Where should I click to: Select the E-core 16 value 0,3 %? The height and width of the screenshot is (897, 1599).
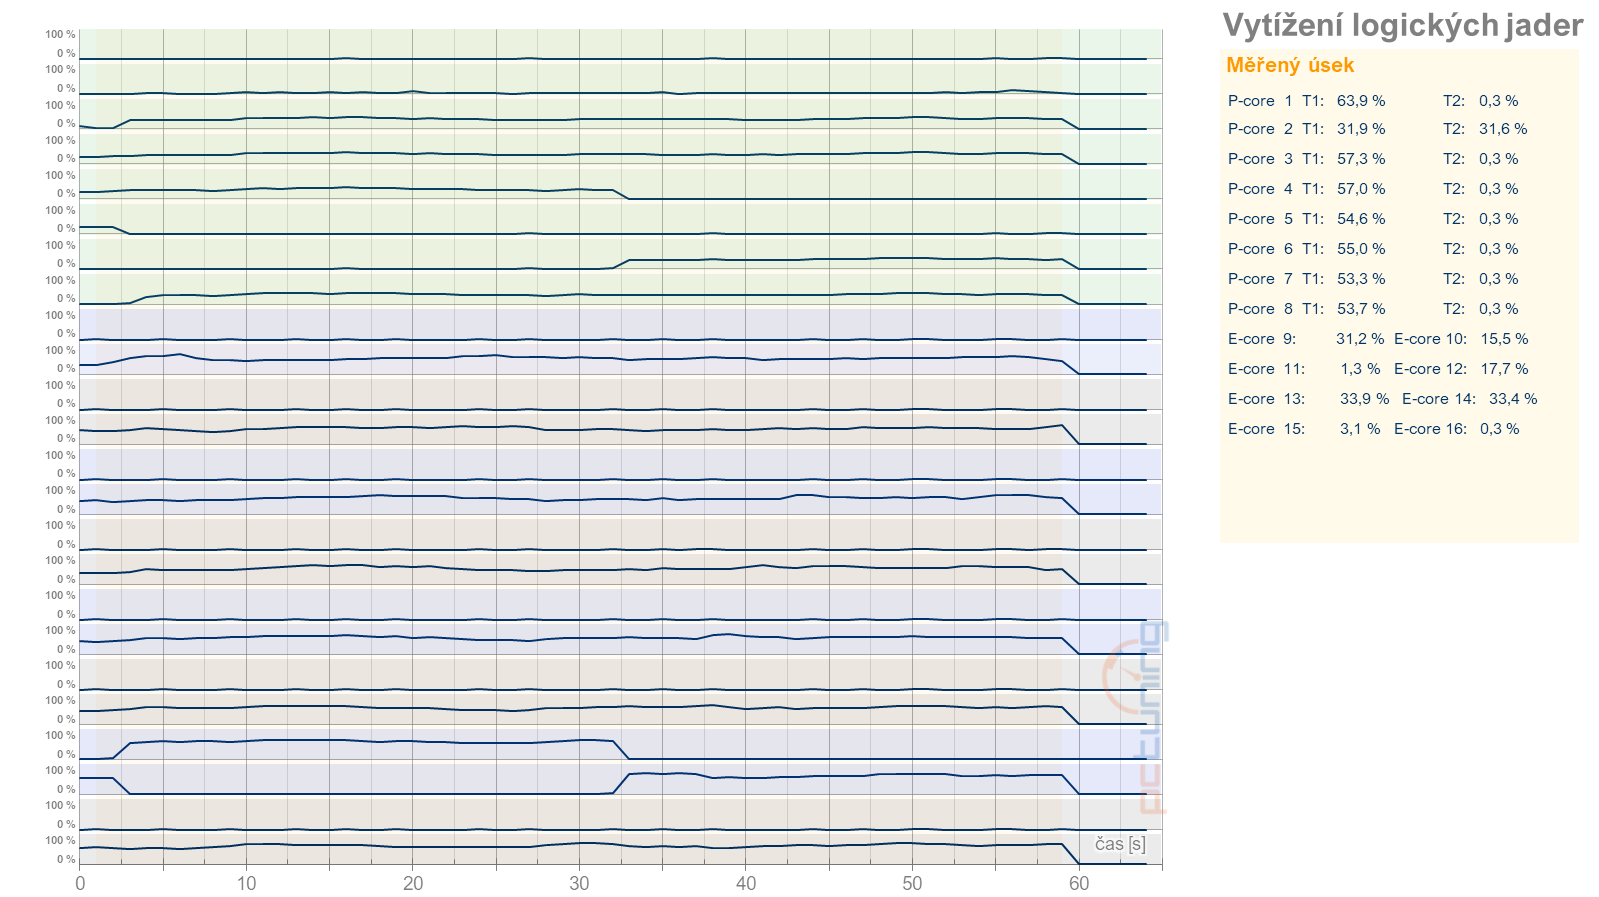click(1499, 429)
